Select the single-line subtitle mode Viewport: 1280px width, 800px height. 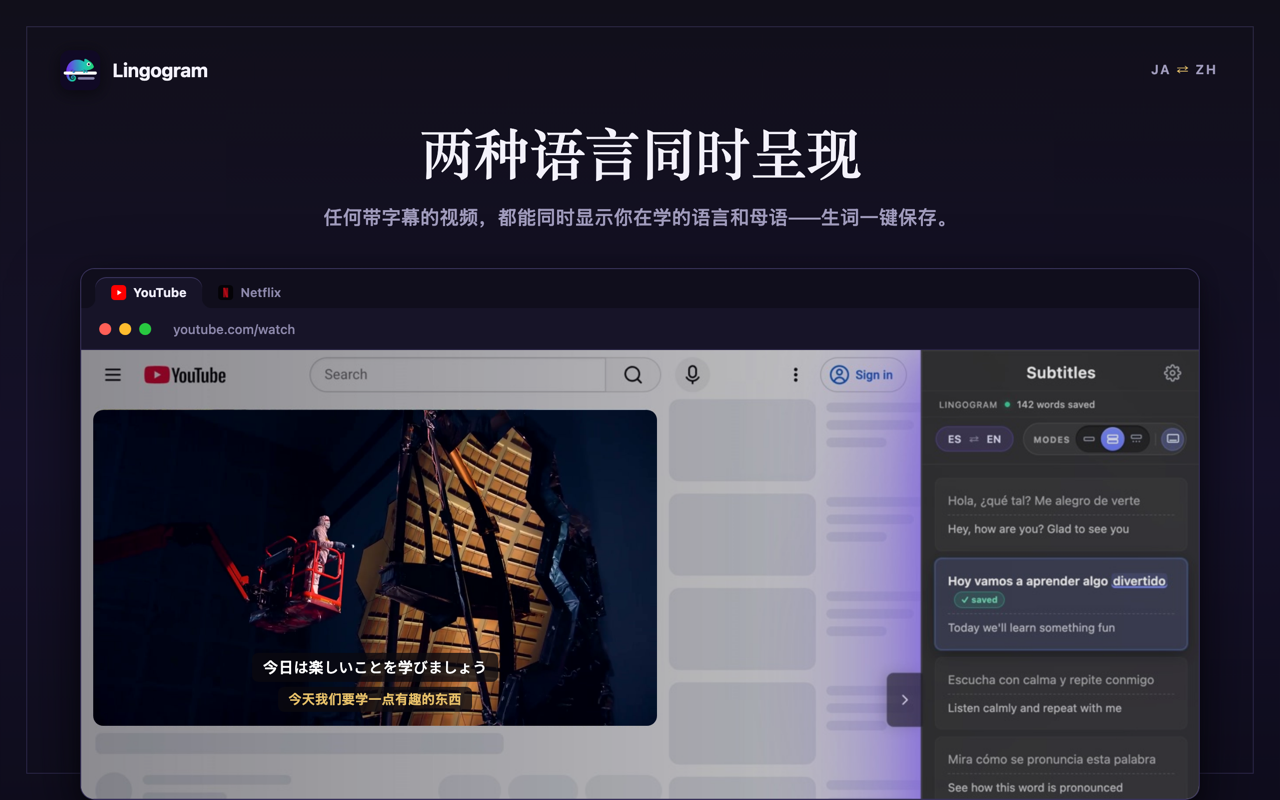[x=1089, y=439]
